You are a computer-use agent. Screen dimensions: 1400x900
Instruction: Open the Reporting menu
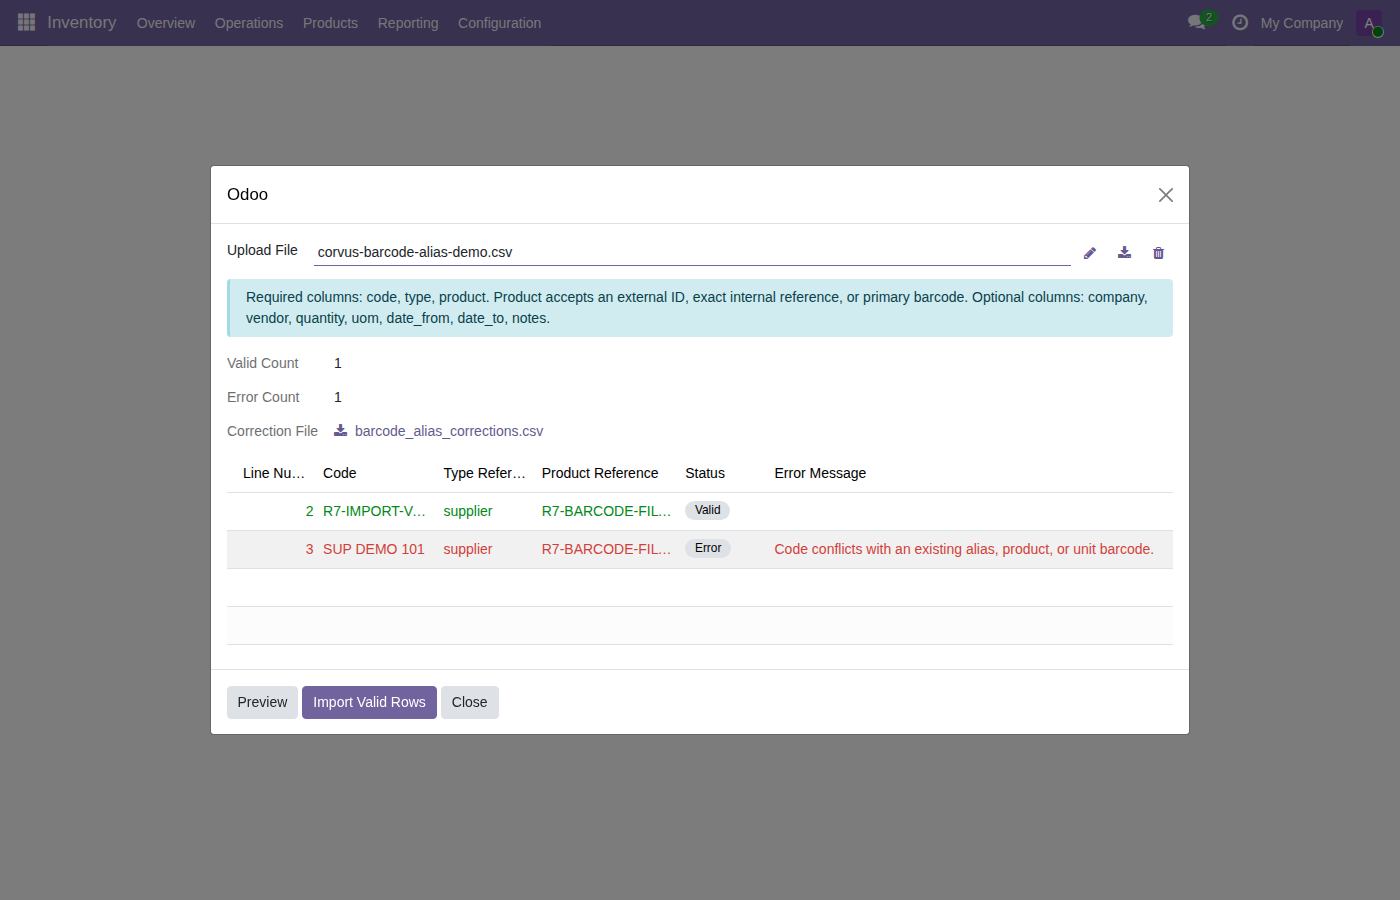408,23
